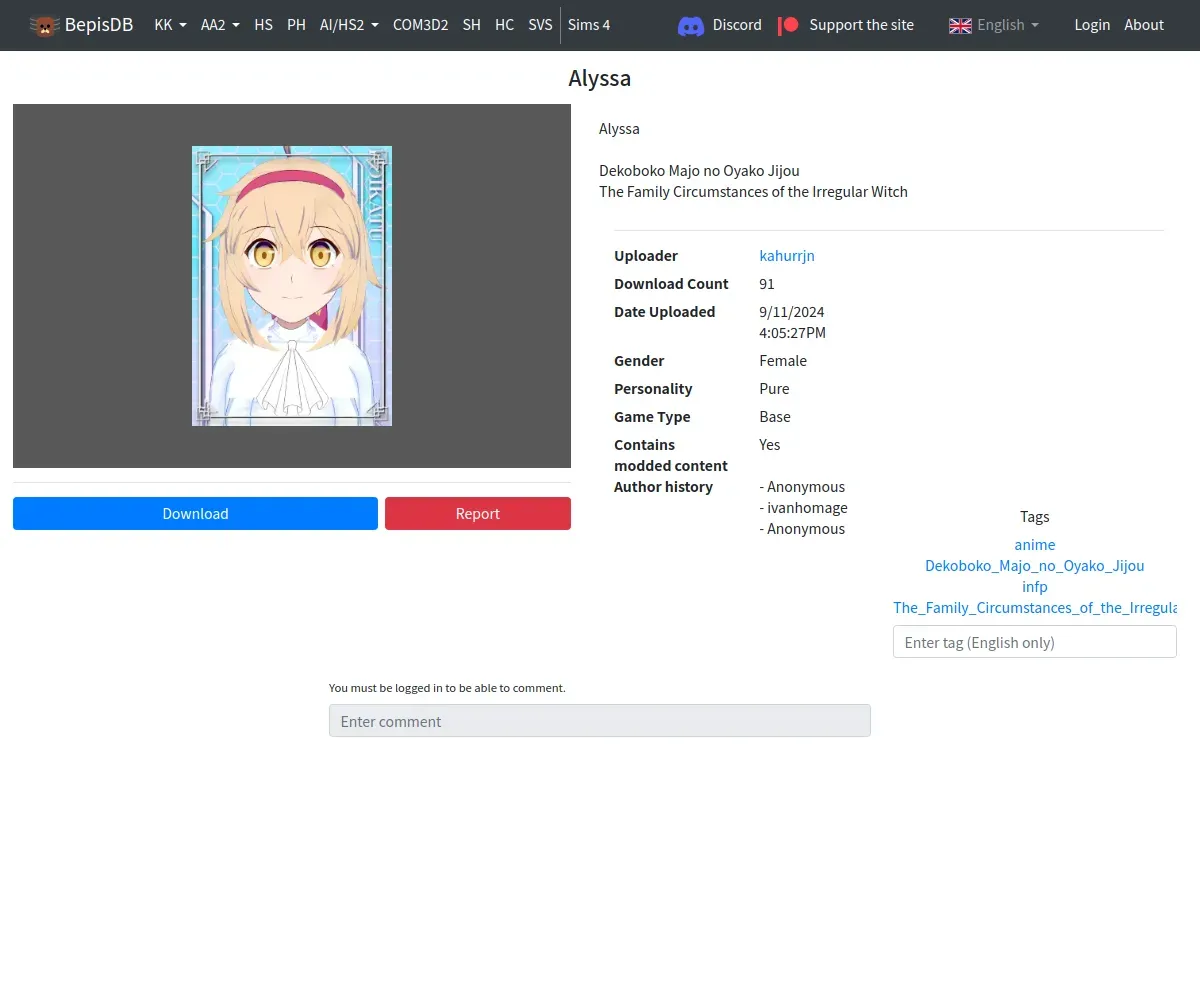Click the anime tag link
1200x1000 pixels.
[x=1034, y=545]
